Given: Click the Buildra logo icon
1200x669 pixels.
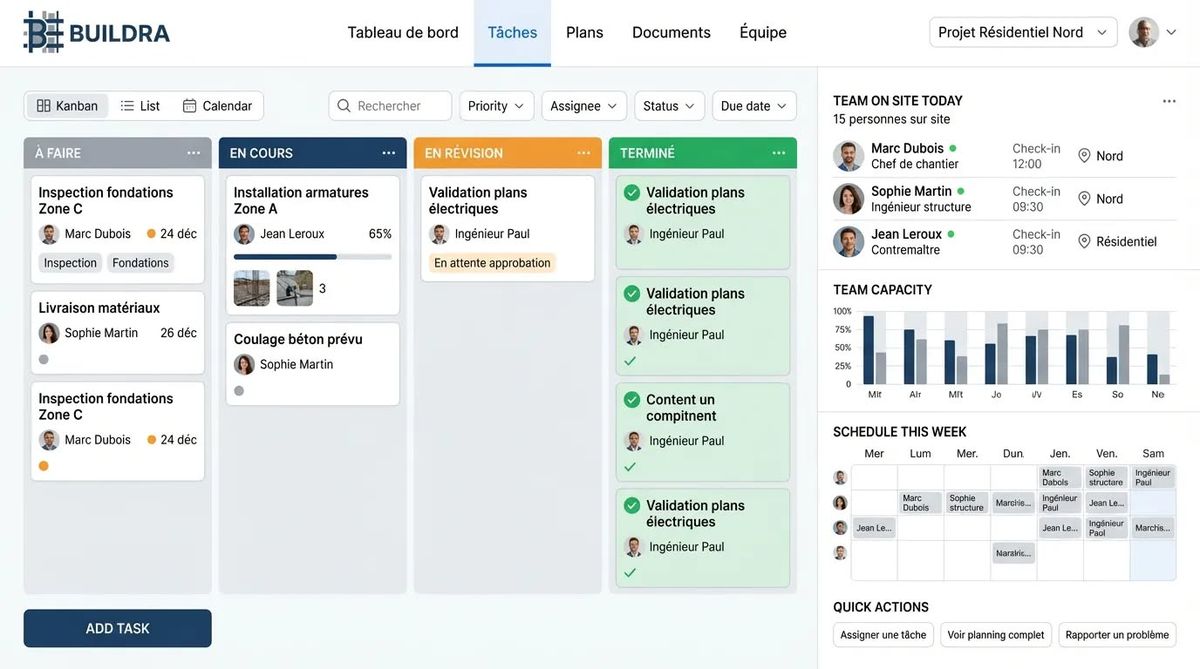Looking at the screenshot, I should (x=44, y=32).
